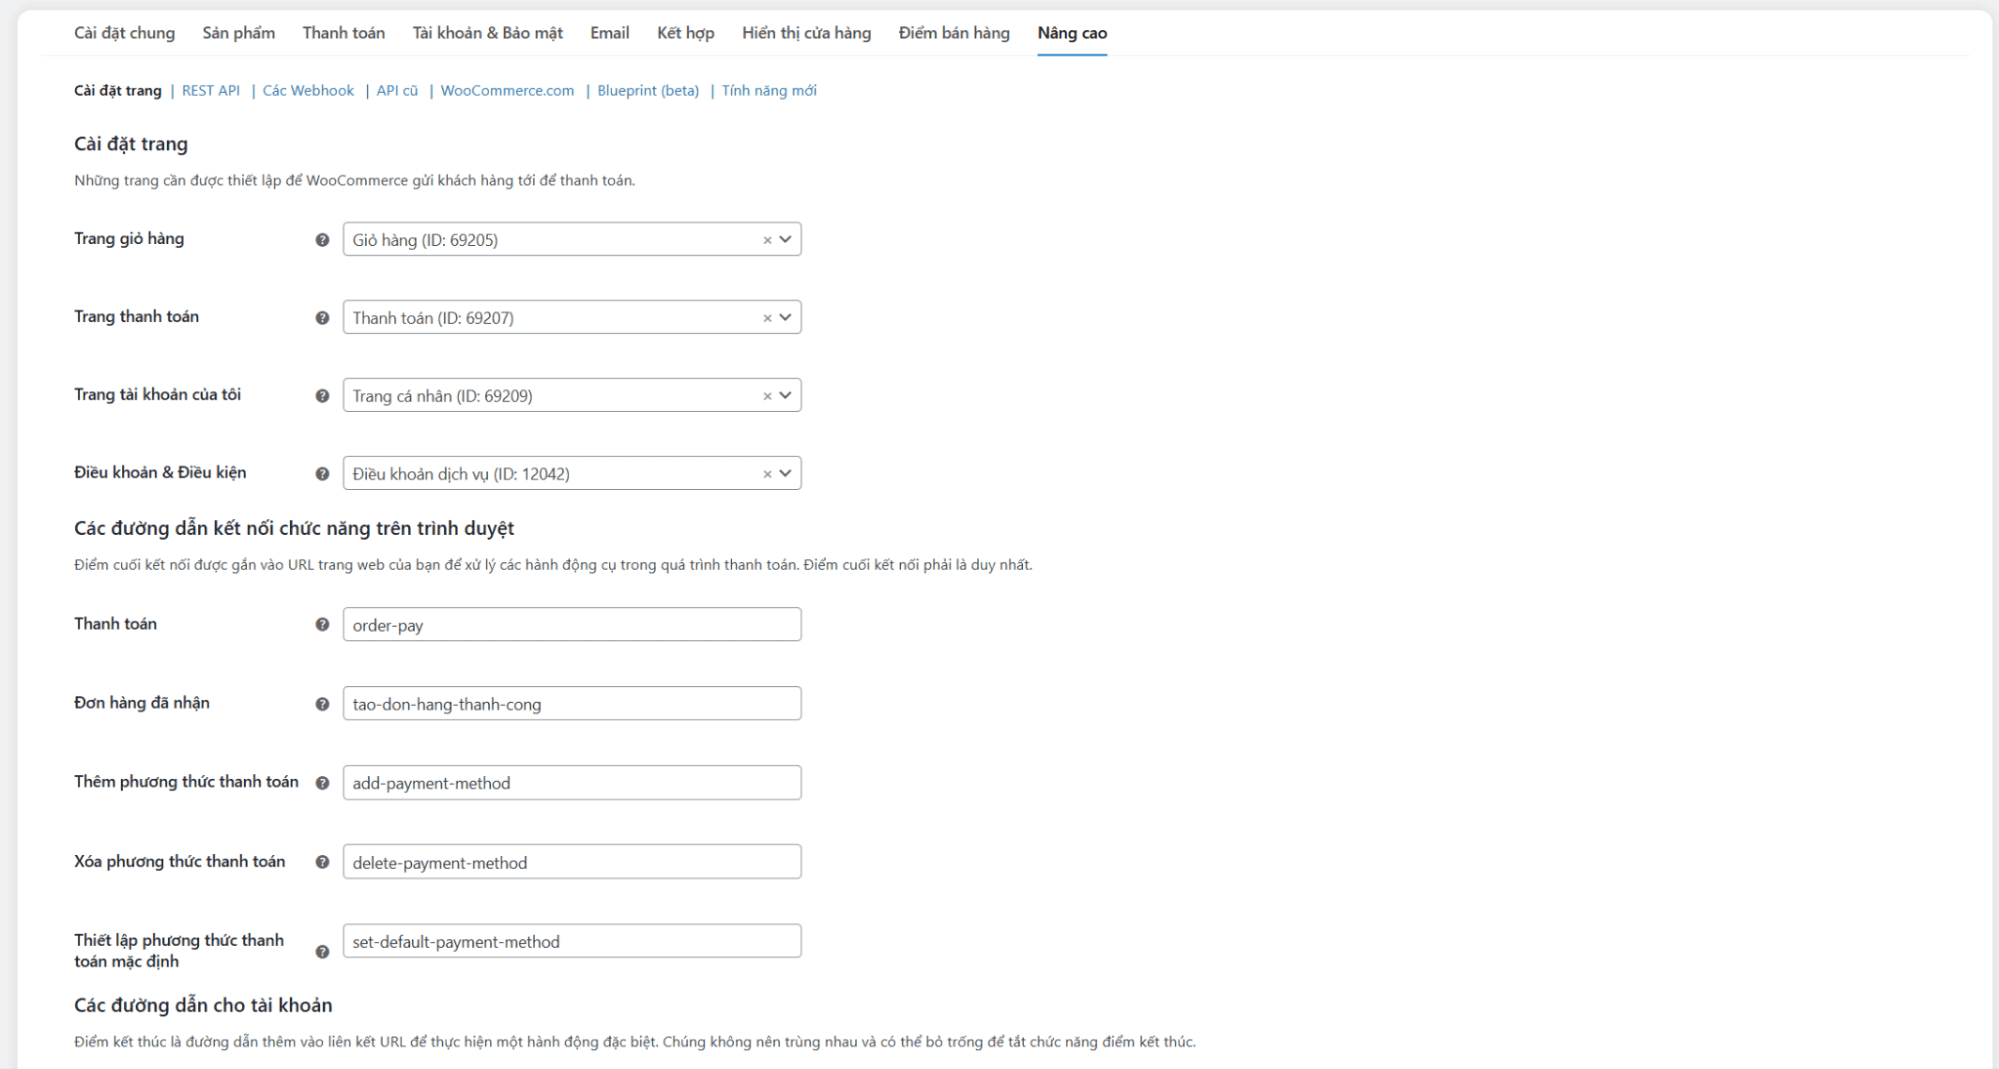The image size is (1999, 1069).
Task: Click inside the order-pay input field
Action: point(570,624)
